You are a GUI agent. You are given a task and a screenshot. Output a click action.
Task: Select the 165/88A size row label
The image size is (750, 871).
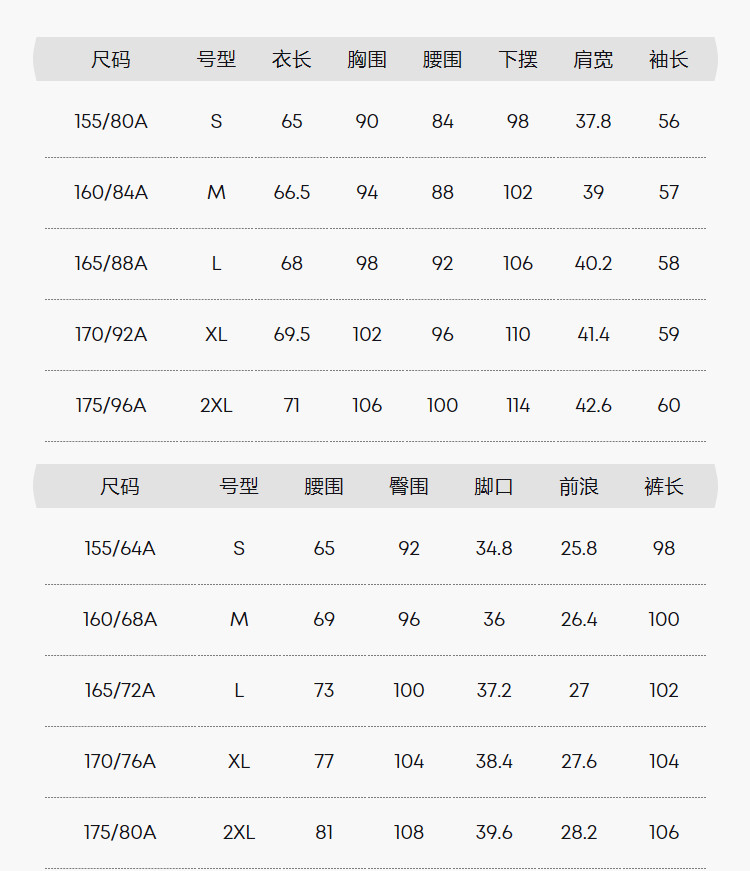pyautogui.click(x=111, y=264)
